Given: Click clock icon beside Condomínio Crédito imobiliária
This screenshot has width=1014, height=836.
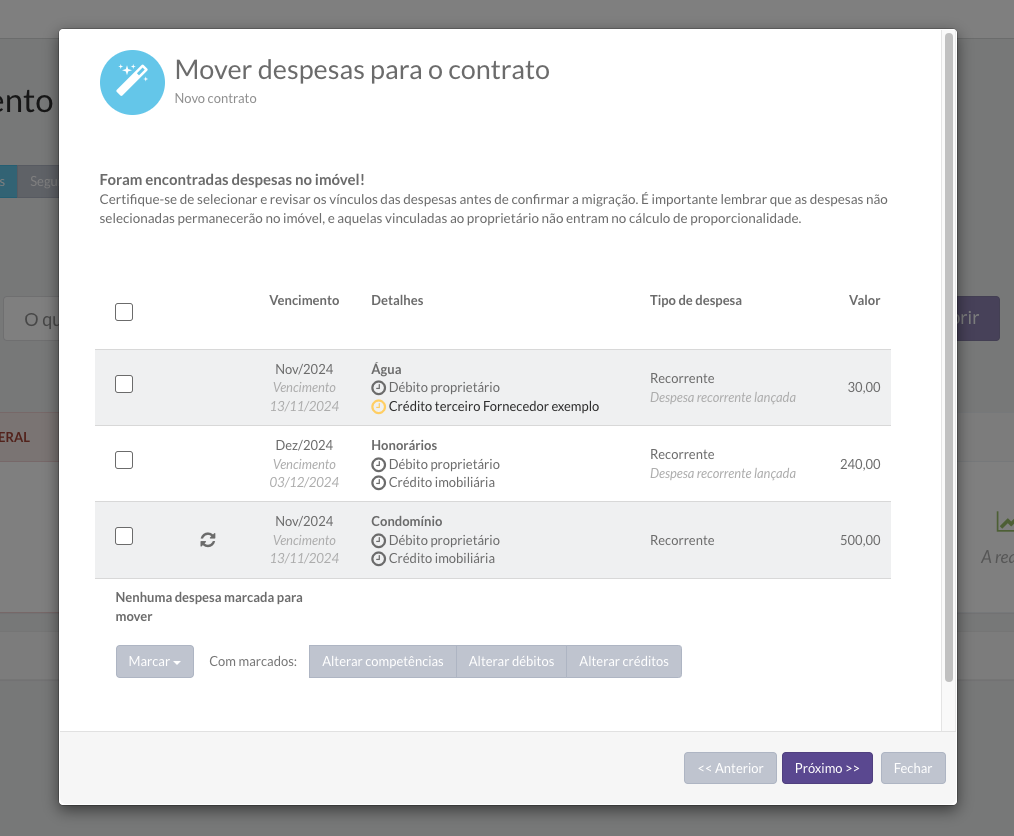Looking at the screenshot, I should (378, 559).
